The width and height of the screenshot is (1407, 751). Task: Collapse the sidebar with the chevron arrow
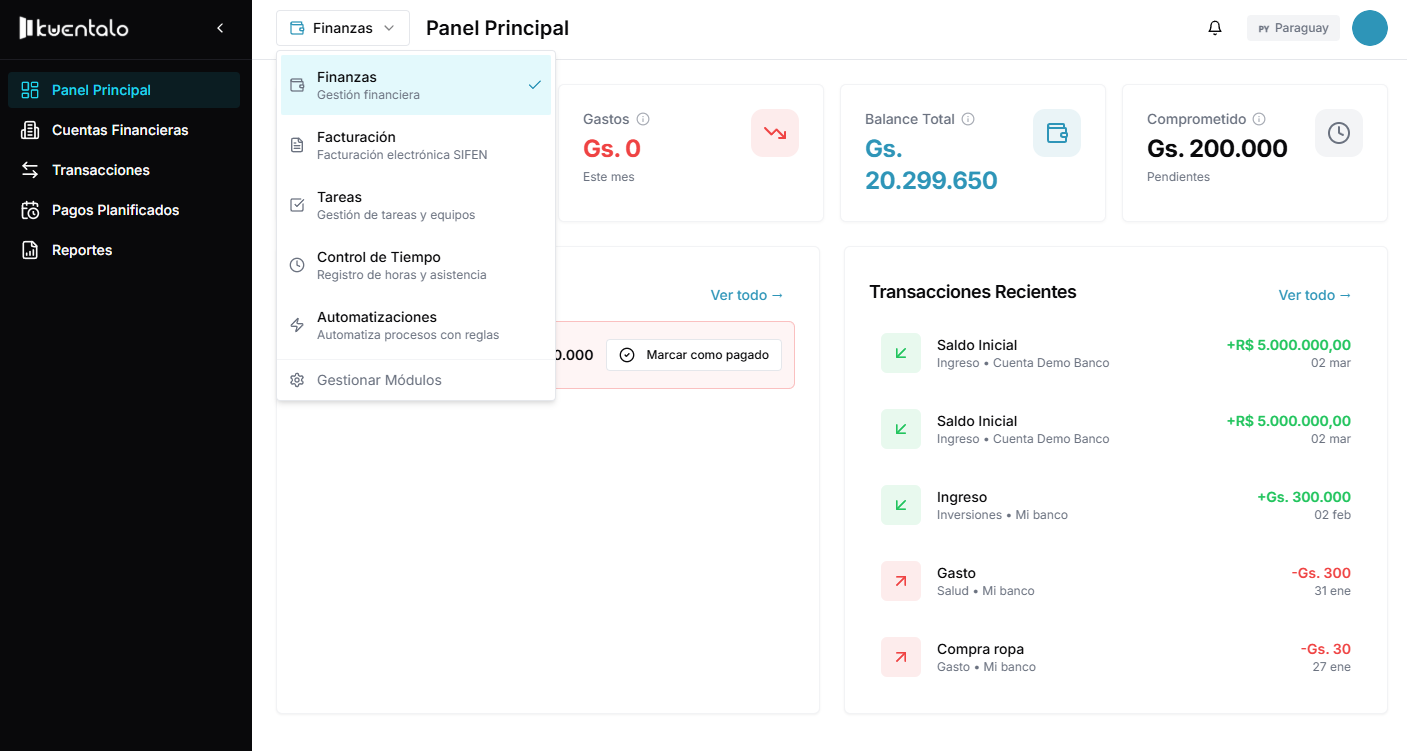(x=220, y=28)
